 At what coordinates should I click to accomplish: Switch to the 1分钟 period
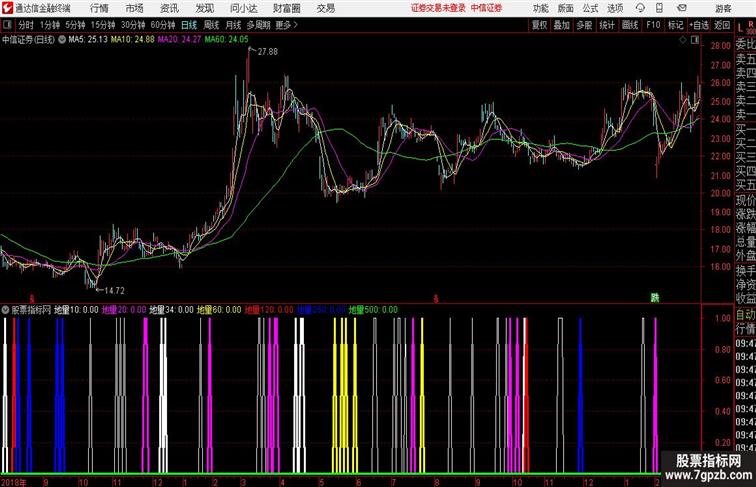coord(49,25)
